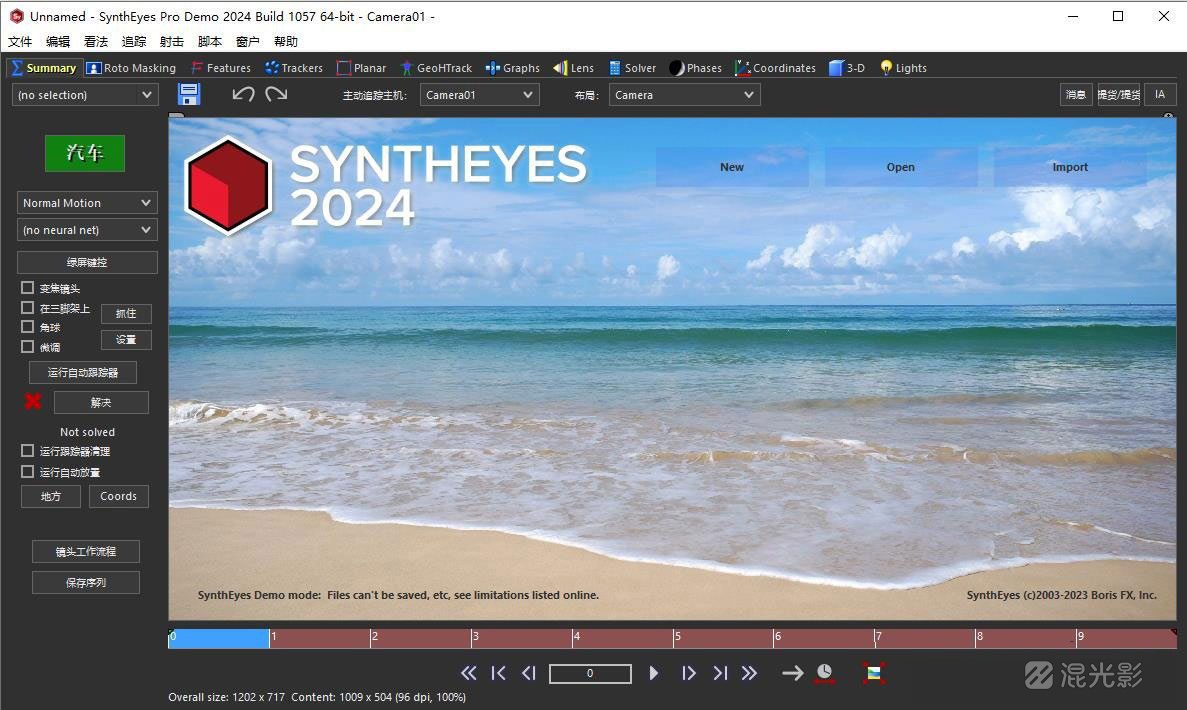Click the undo arrow icon
The image size is (1187, 710).
click(x=243, y=95)
